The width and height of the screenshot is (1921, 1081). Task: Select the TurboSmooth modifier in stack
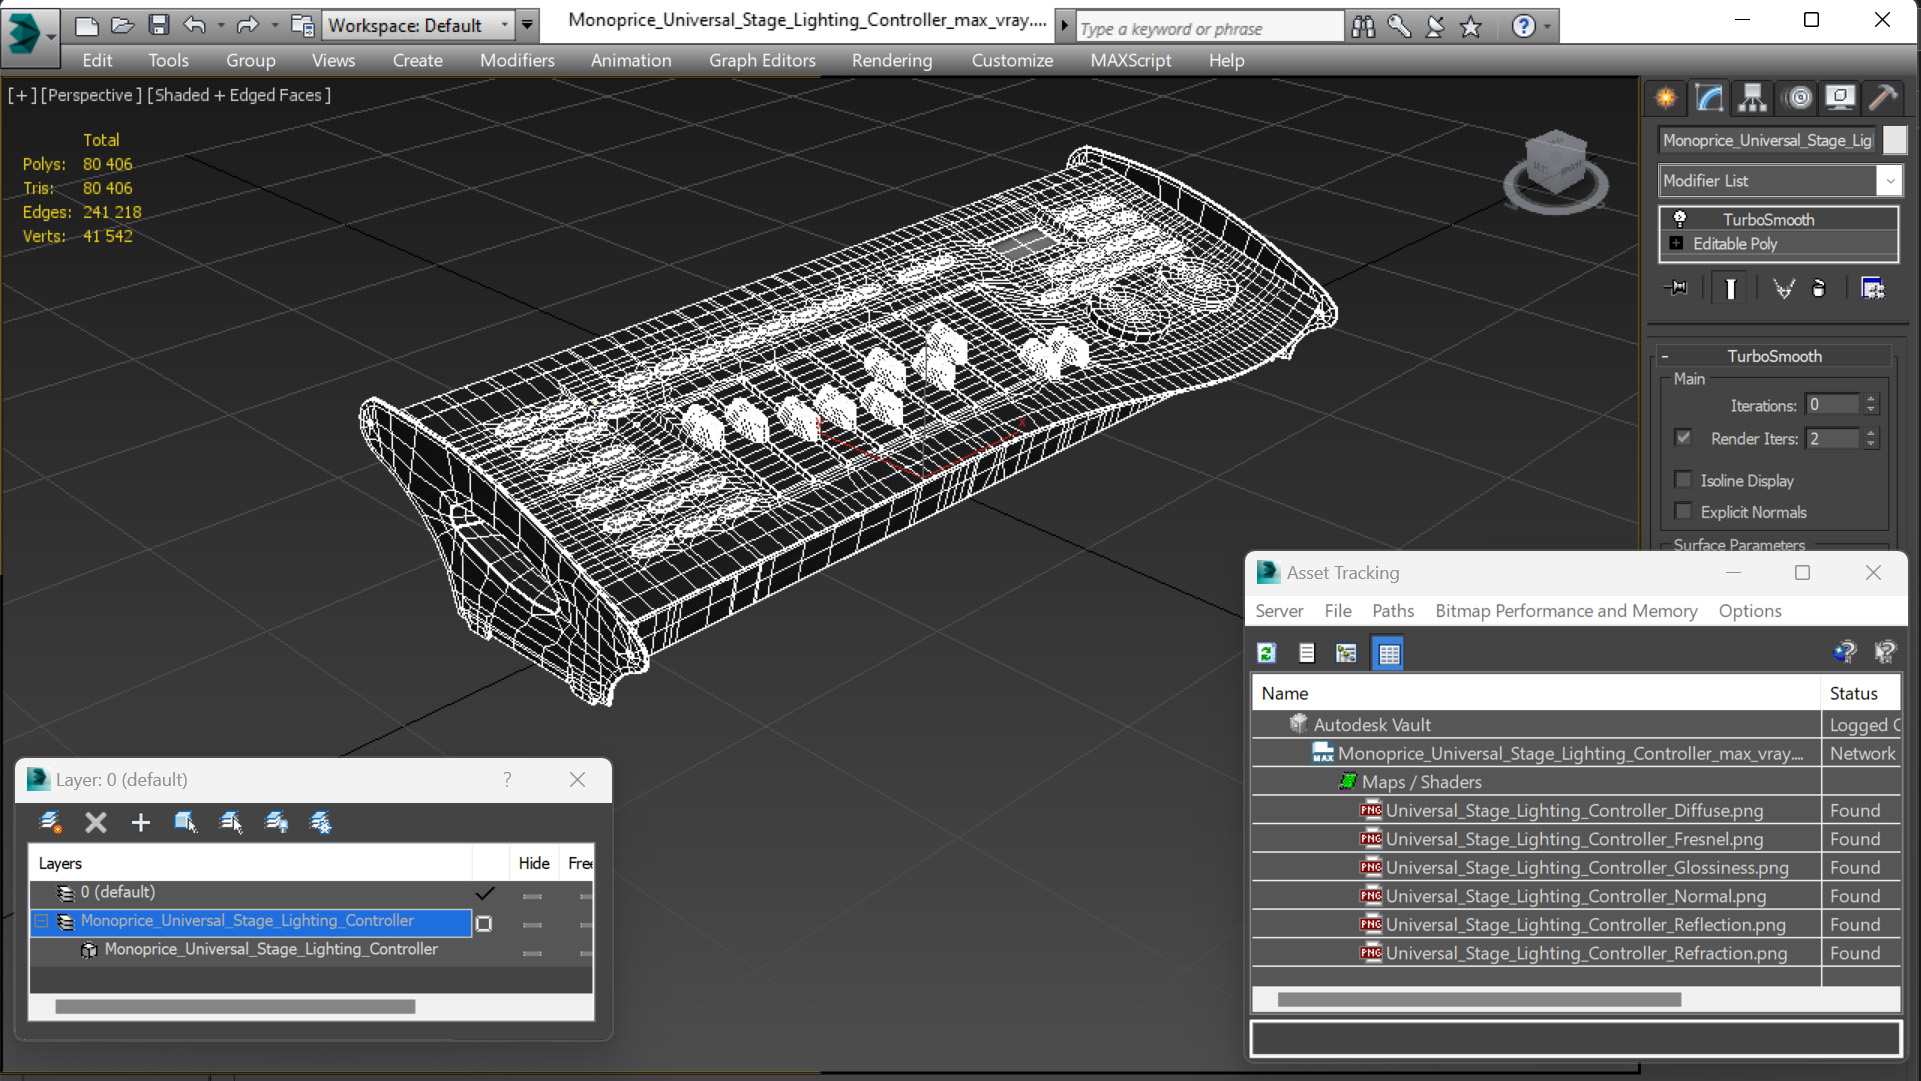(x=1768, y=219)
